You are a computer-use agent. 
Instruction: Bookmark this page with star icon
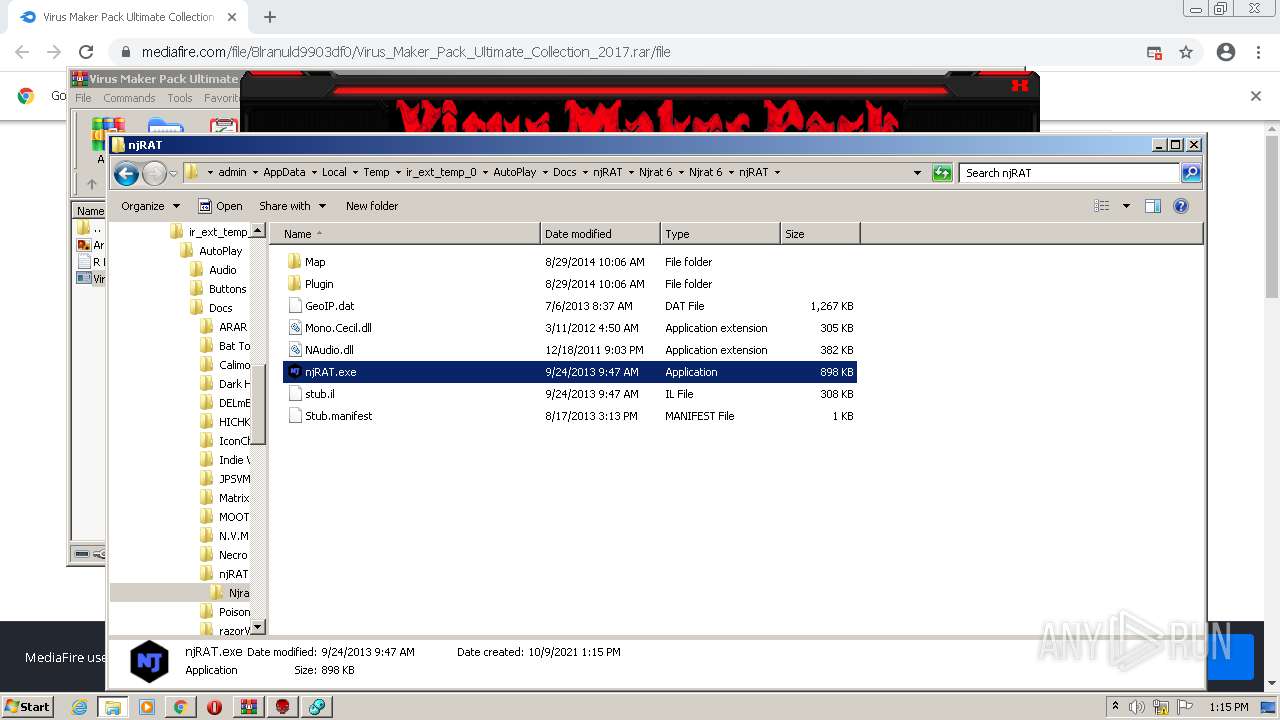[1186, 52]
